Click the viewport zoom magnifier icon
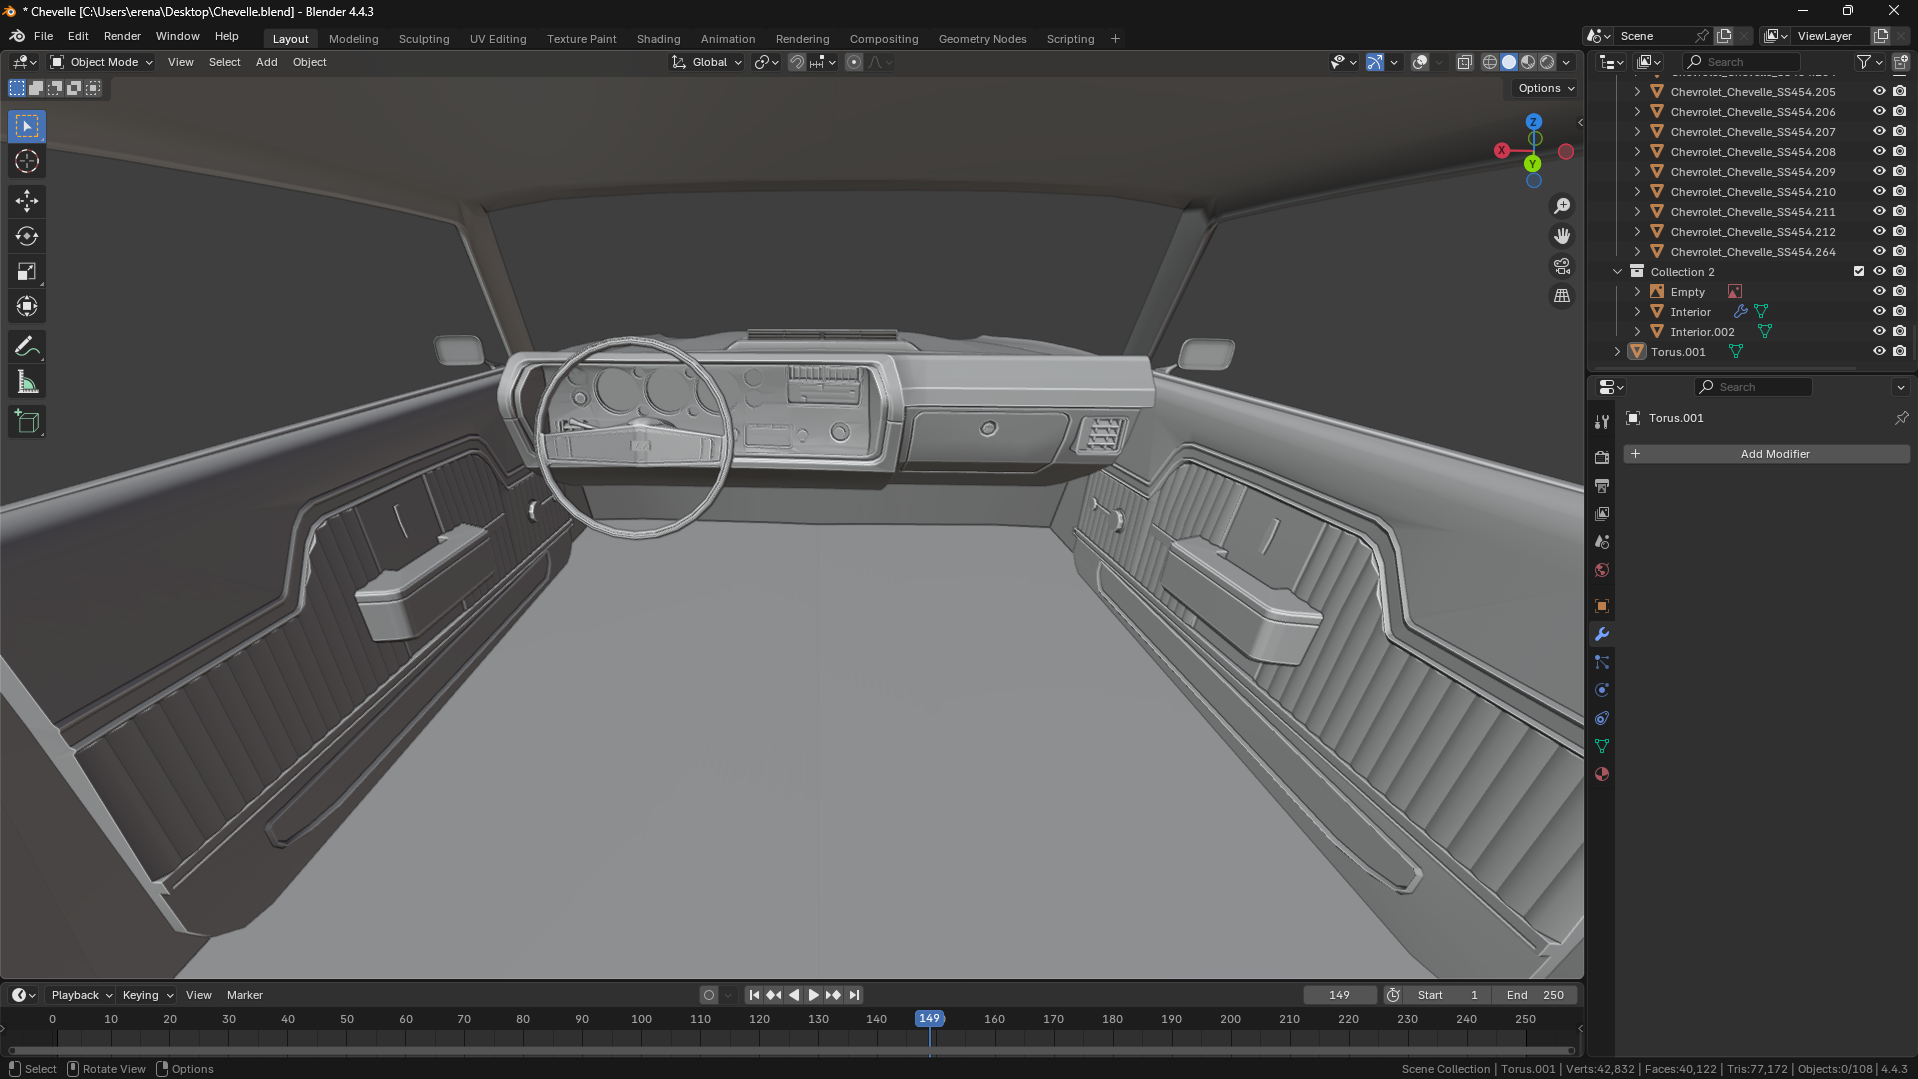1918x1079 pixels. tap(1562, 206)
